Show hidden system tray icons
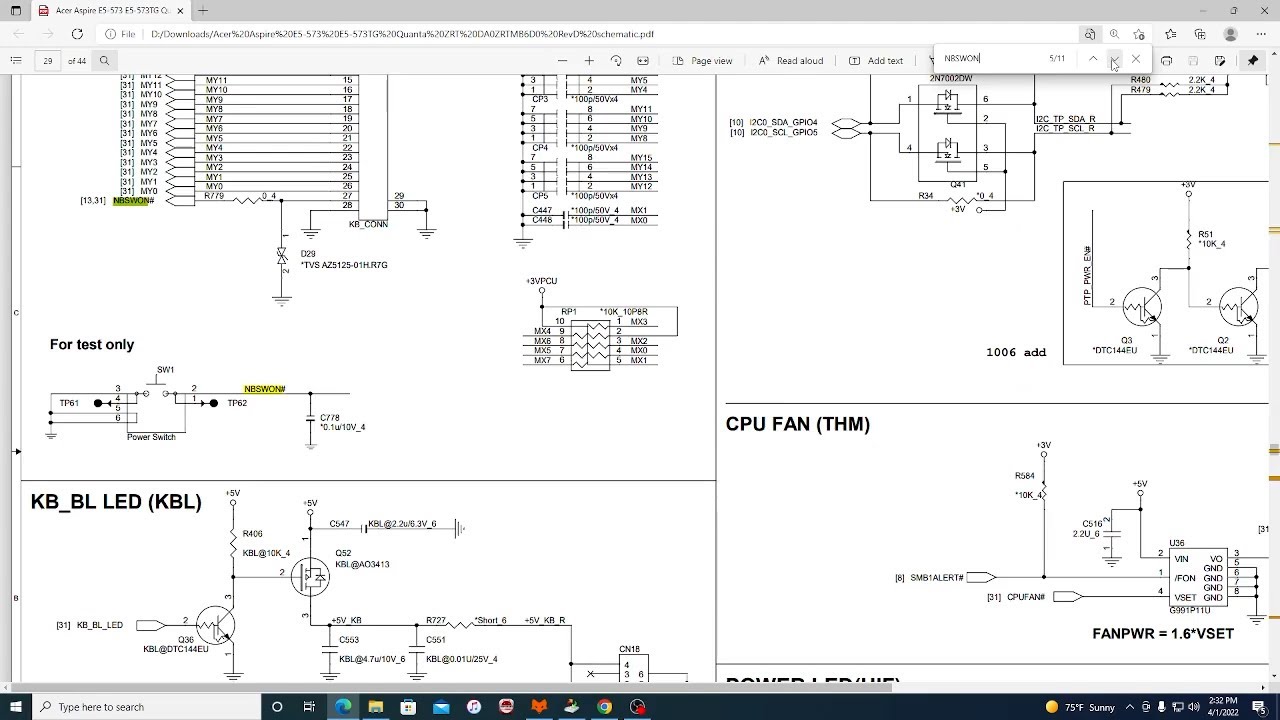Screen dimensions: 1280x720 coord(1131,707)
